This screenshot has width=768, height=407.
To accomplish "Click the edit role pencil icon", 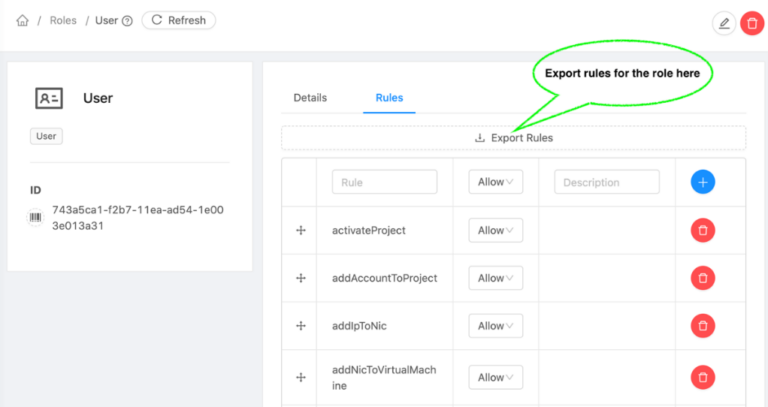I will (724, 23).
